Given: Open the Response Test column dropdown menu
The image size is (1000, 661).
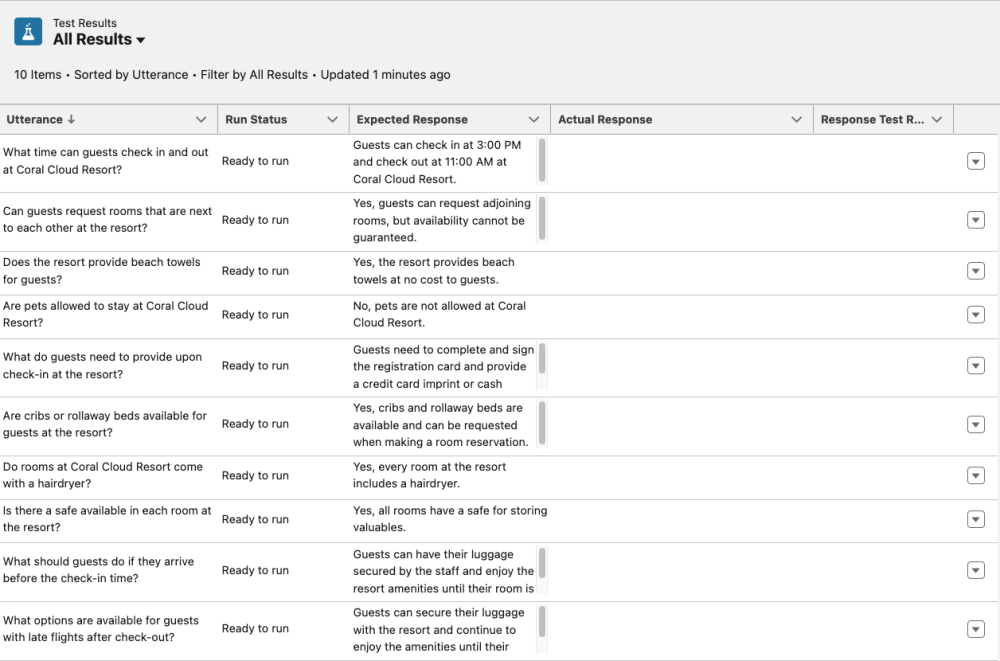Looking at the screenshot, I should coord(938,118).
